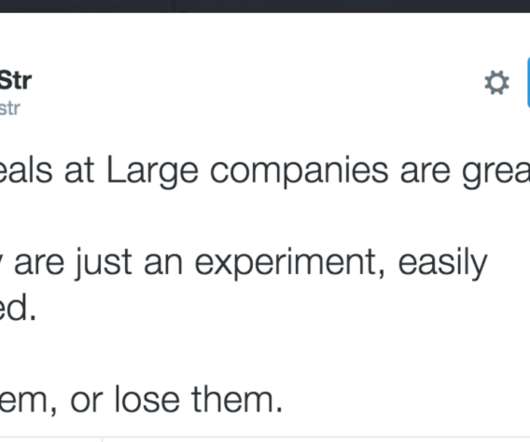Click the word "lose" in last line
The image size is (530, 442).
[x=147, y=399]
